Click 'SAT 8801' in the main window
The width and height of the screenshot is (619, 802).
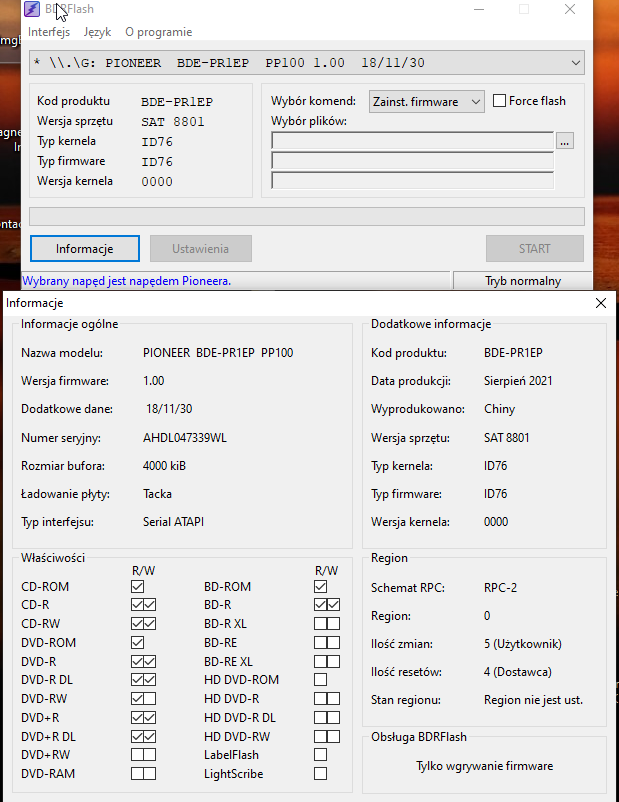[x=173, y=122]
